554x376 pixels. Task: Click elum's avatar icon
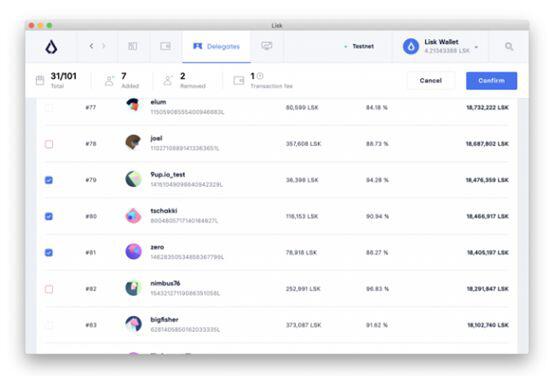(x=133, y=105)
